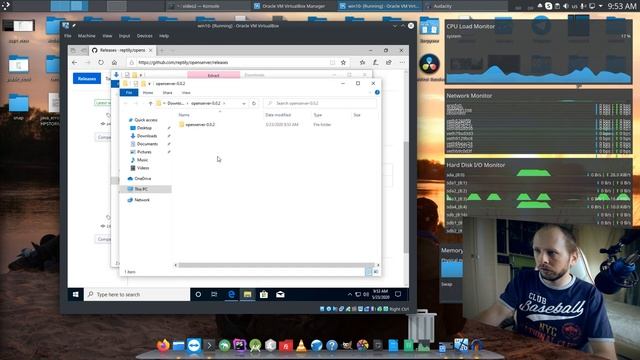This screenshot has width=640, height=360.
Task: Select the Home tab in Explorer ribbon
Action: (x=148, y=93)
